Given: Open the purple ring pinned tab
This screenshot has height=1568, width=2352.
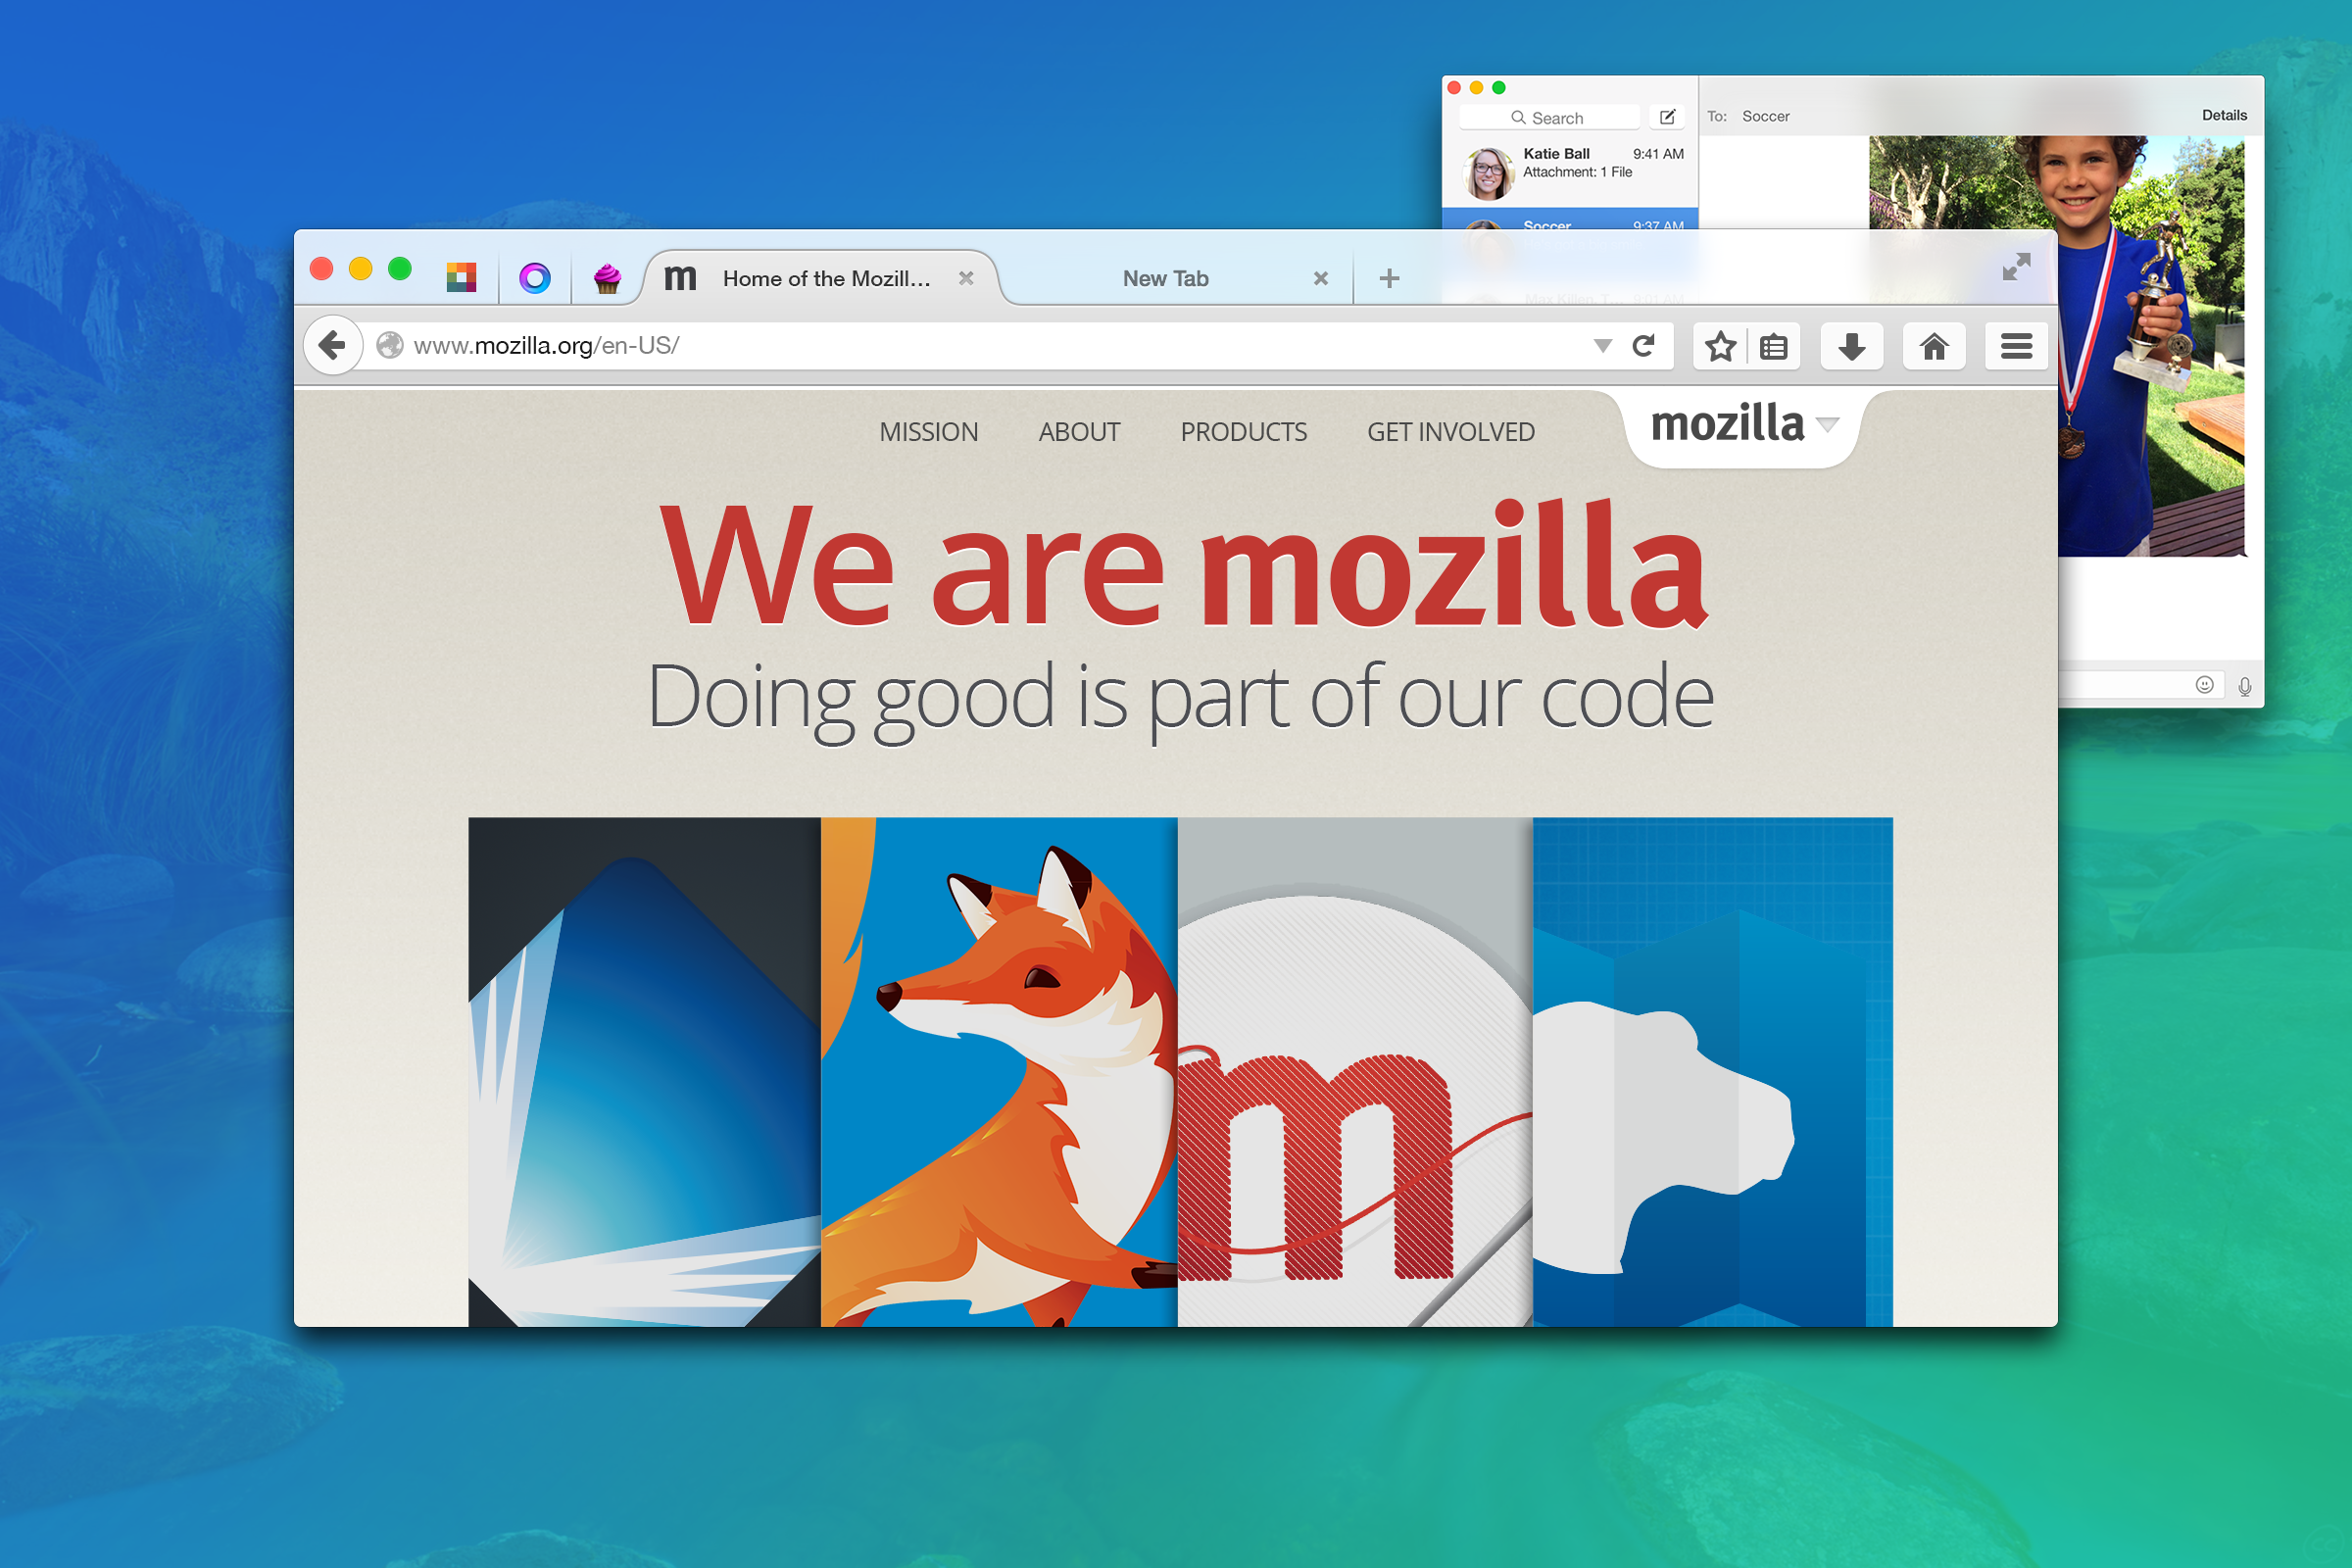Looking at the screenshot, I should point(535,277).
